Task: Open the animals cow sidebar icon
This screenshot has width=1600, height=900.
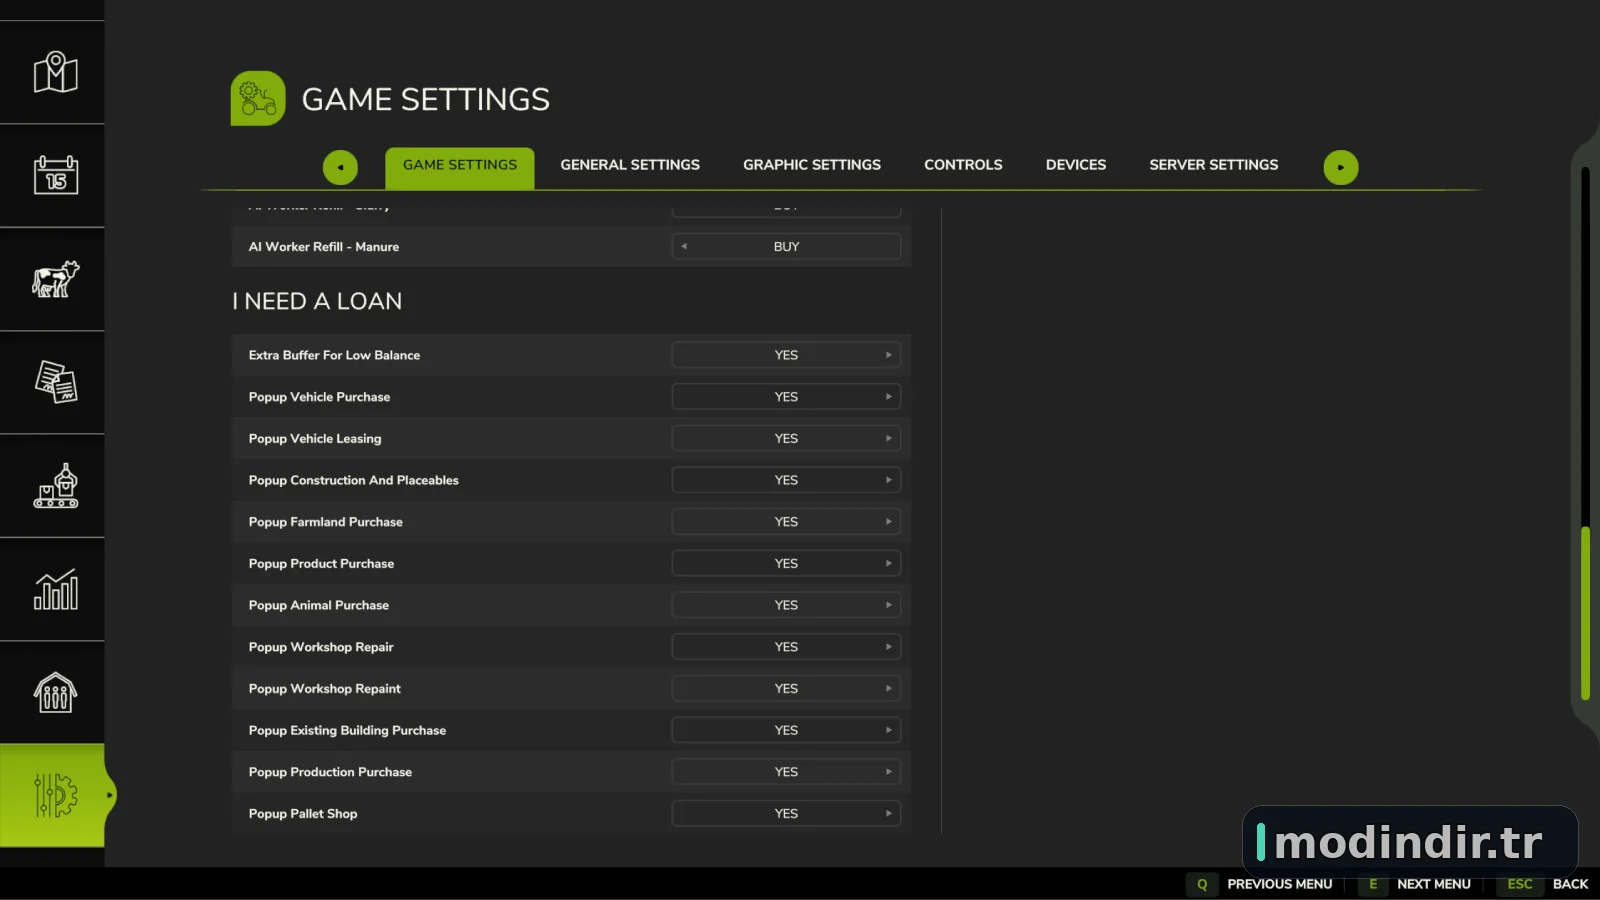Action: pos(55,279)
